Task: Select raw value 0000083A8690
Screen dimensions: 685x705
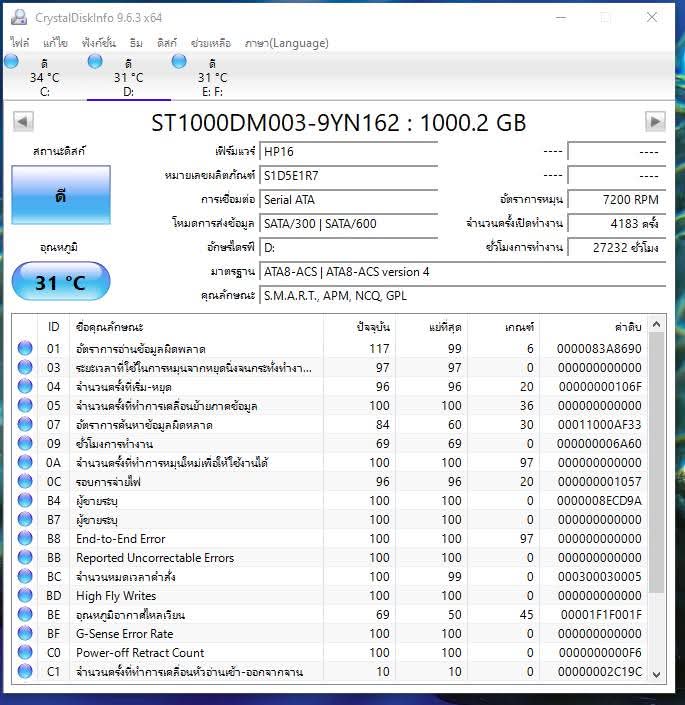Action: point(599,348)
